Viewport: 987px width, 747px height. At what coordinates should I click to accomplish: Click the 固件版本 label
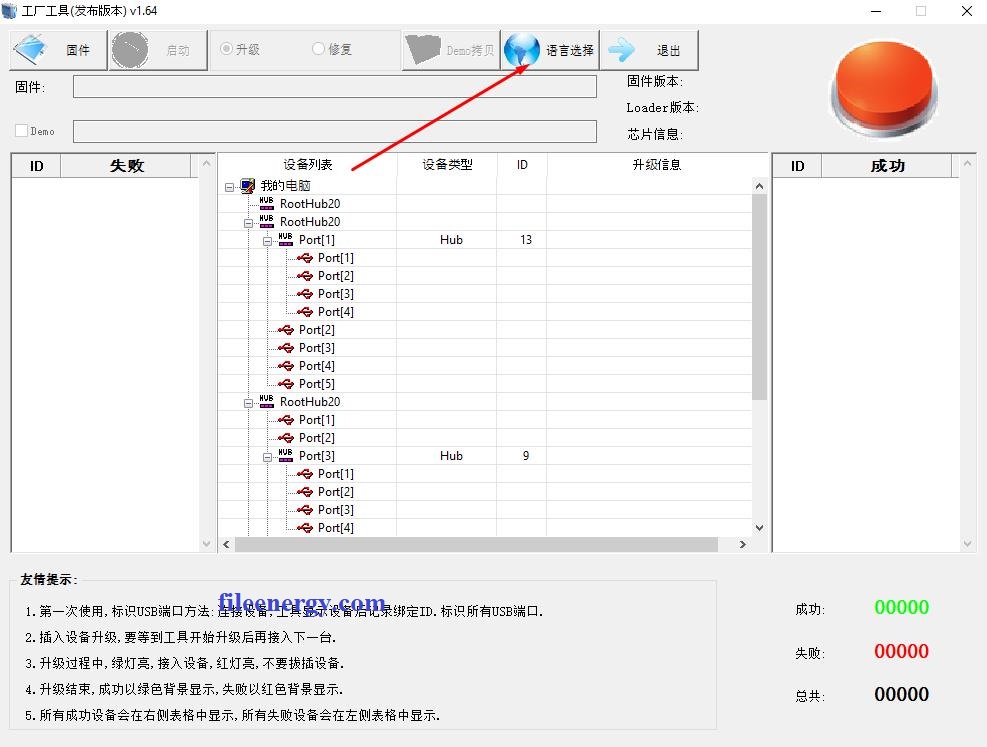pyautogui.click(x=655, y=81)
